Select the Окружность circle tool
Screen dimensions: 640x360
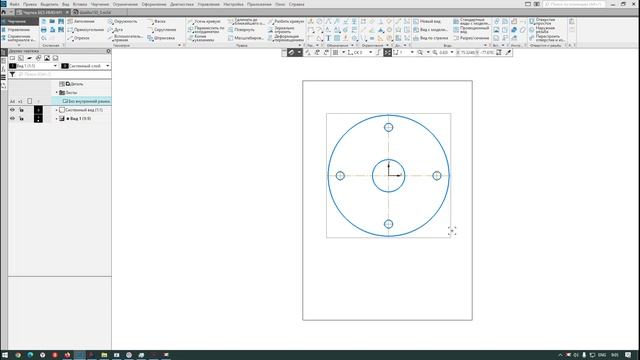pos(122,21)
